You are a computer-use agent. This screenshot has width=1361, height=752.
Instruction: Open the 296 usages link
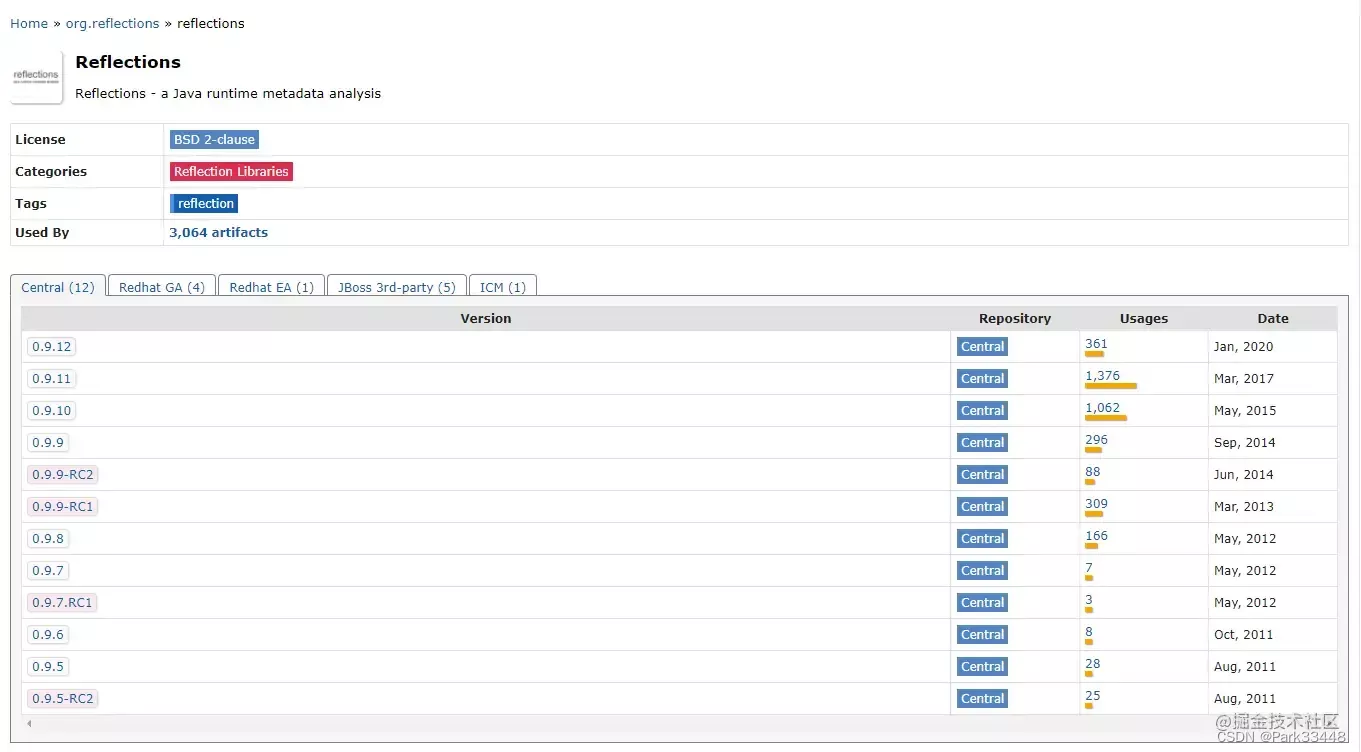pyautogui.click(x=1096, y=440)
